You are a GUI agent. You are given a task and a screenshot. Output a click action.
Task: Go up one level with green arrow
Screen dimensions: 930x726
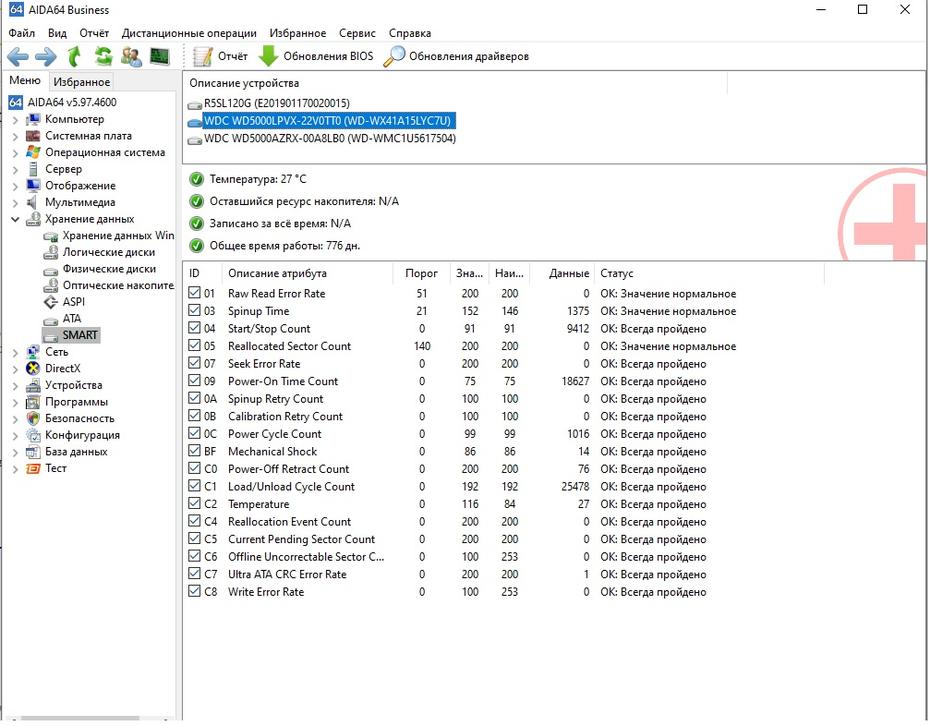[74, 57]
